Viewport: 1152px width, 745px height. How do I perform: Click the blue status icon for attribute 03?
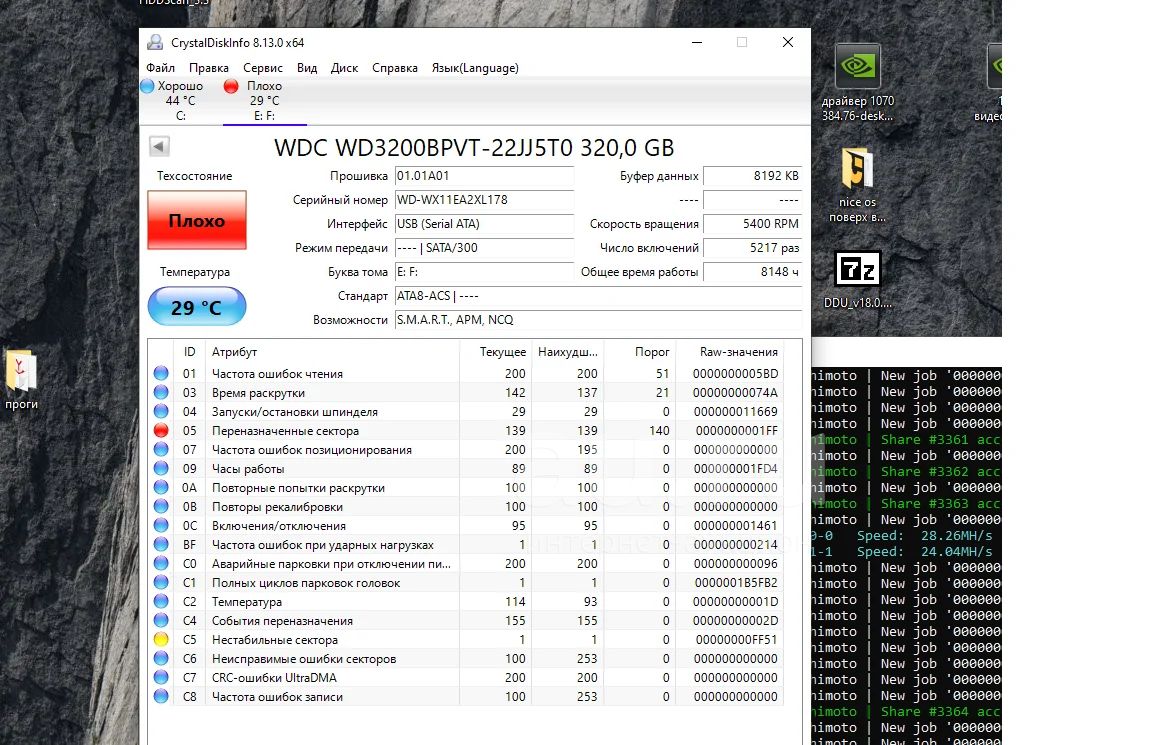pos(161,392)
